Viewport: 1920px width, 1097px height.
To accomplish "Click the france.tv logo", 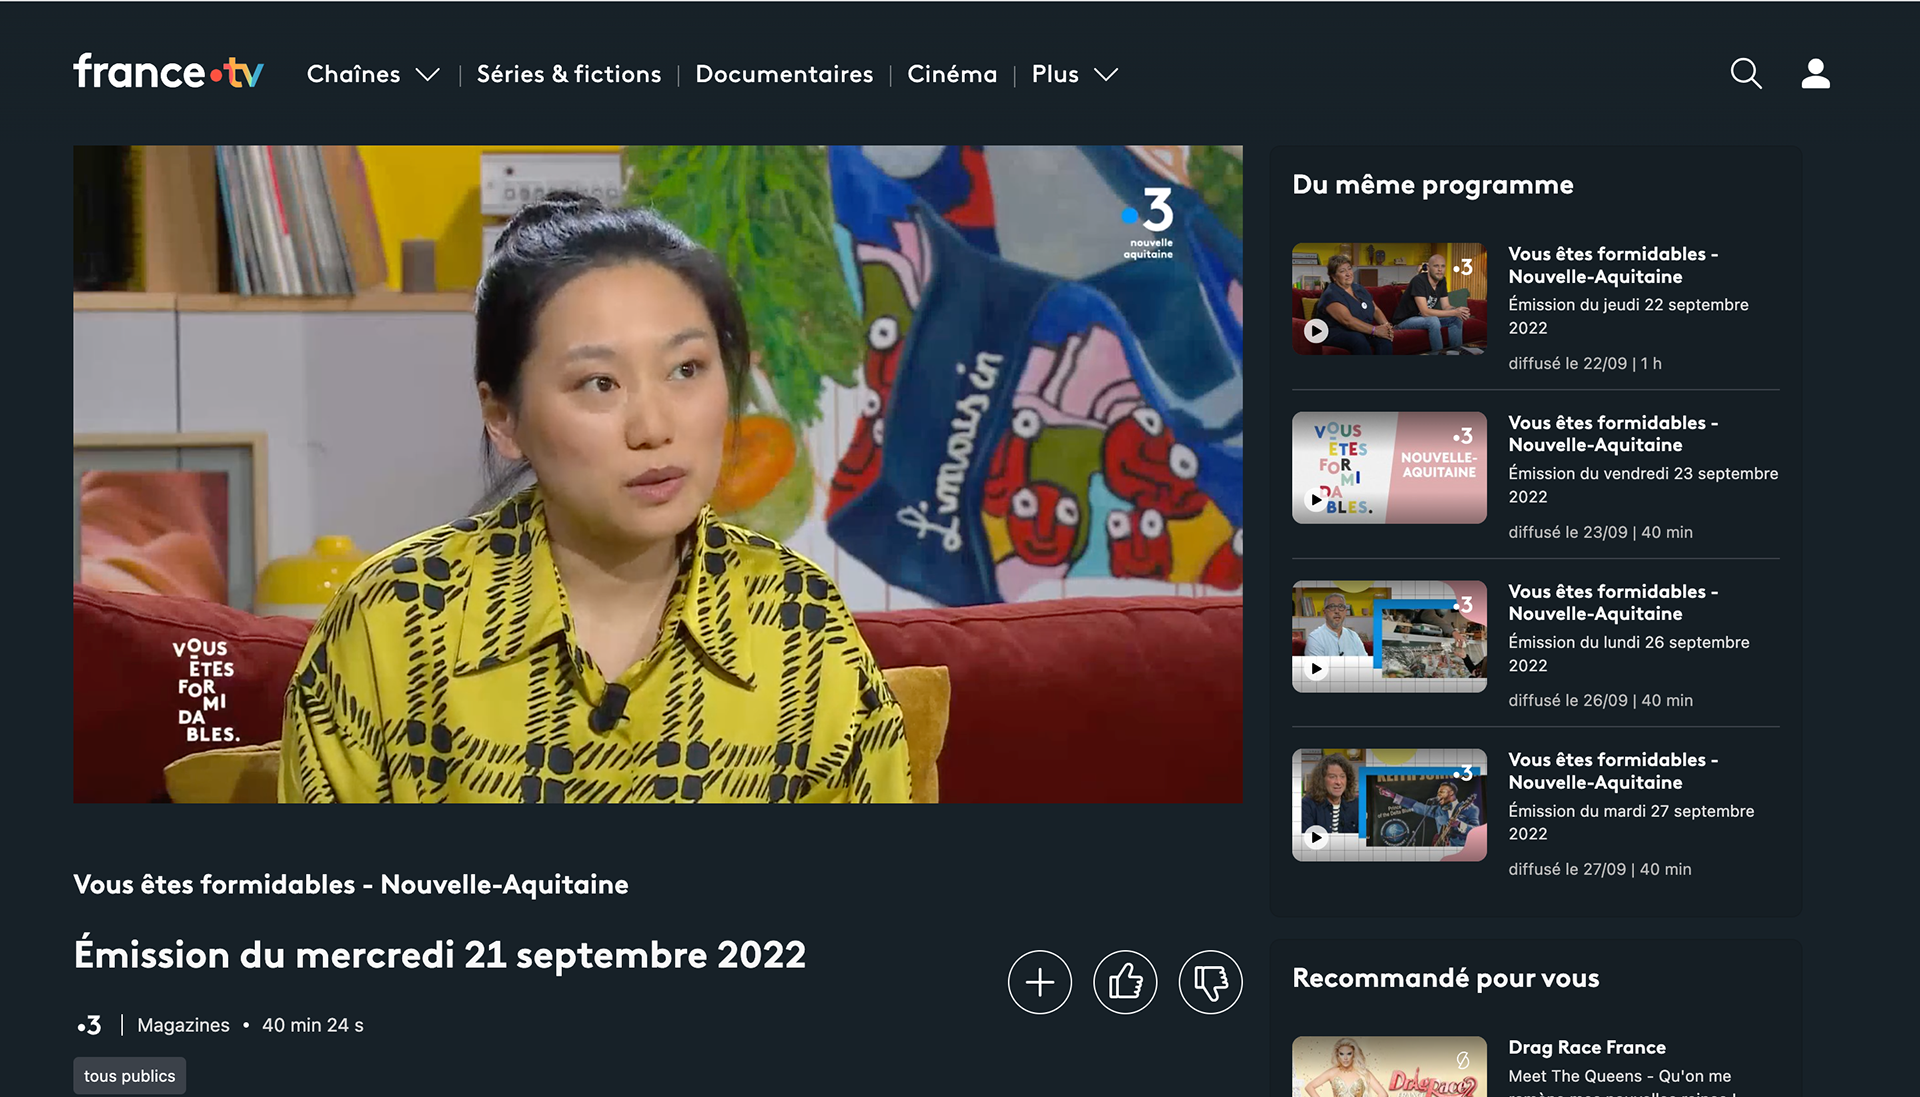I will pos(168,72).
